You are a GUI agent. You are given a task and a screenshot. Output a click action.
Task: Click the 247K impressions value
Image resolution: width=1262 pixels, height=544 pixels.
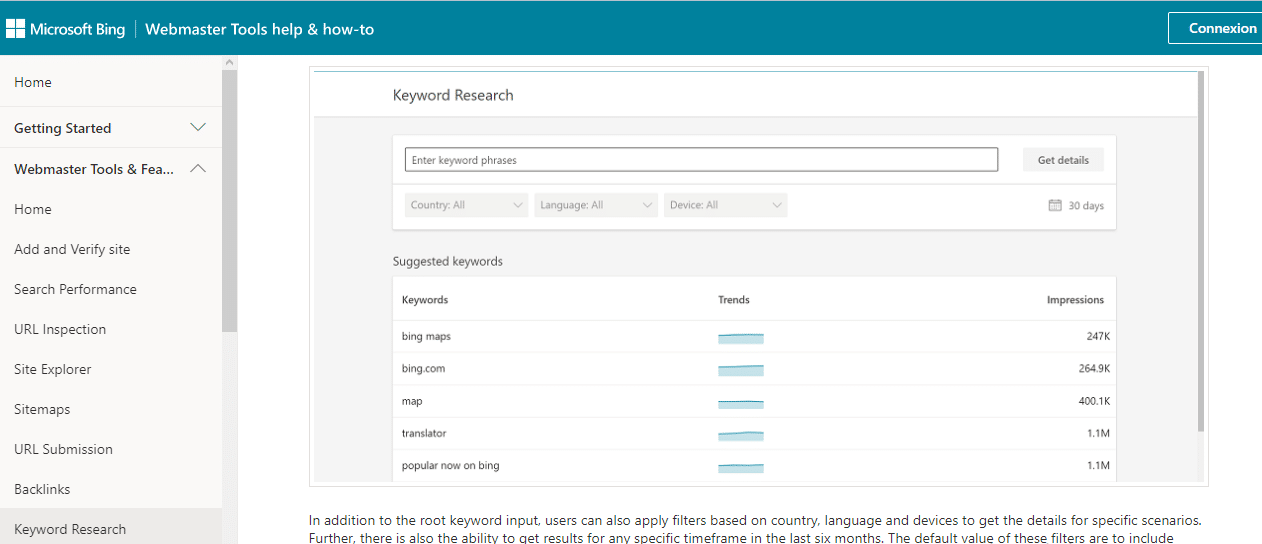click(1098, 337)
